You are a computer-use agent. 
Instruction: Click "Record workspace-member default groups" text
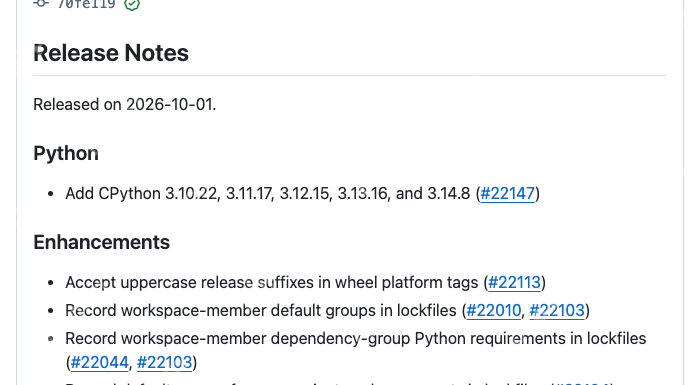pos(327,310)
